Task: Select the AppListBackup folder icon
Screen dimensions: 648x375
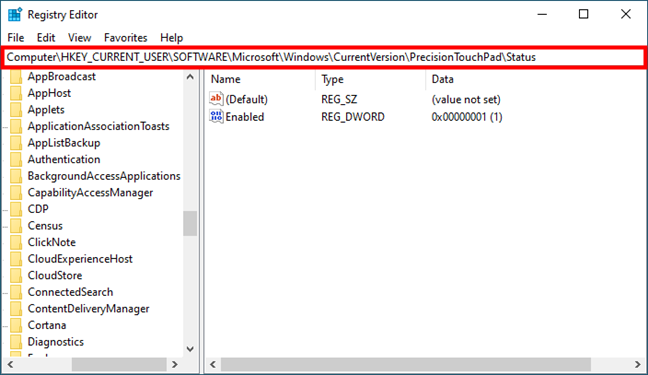Action: point(16,143)
